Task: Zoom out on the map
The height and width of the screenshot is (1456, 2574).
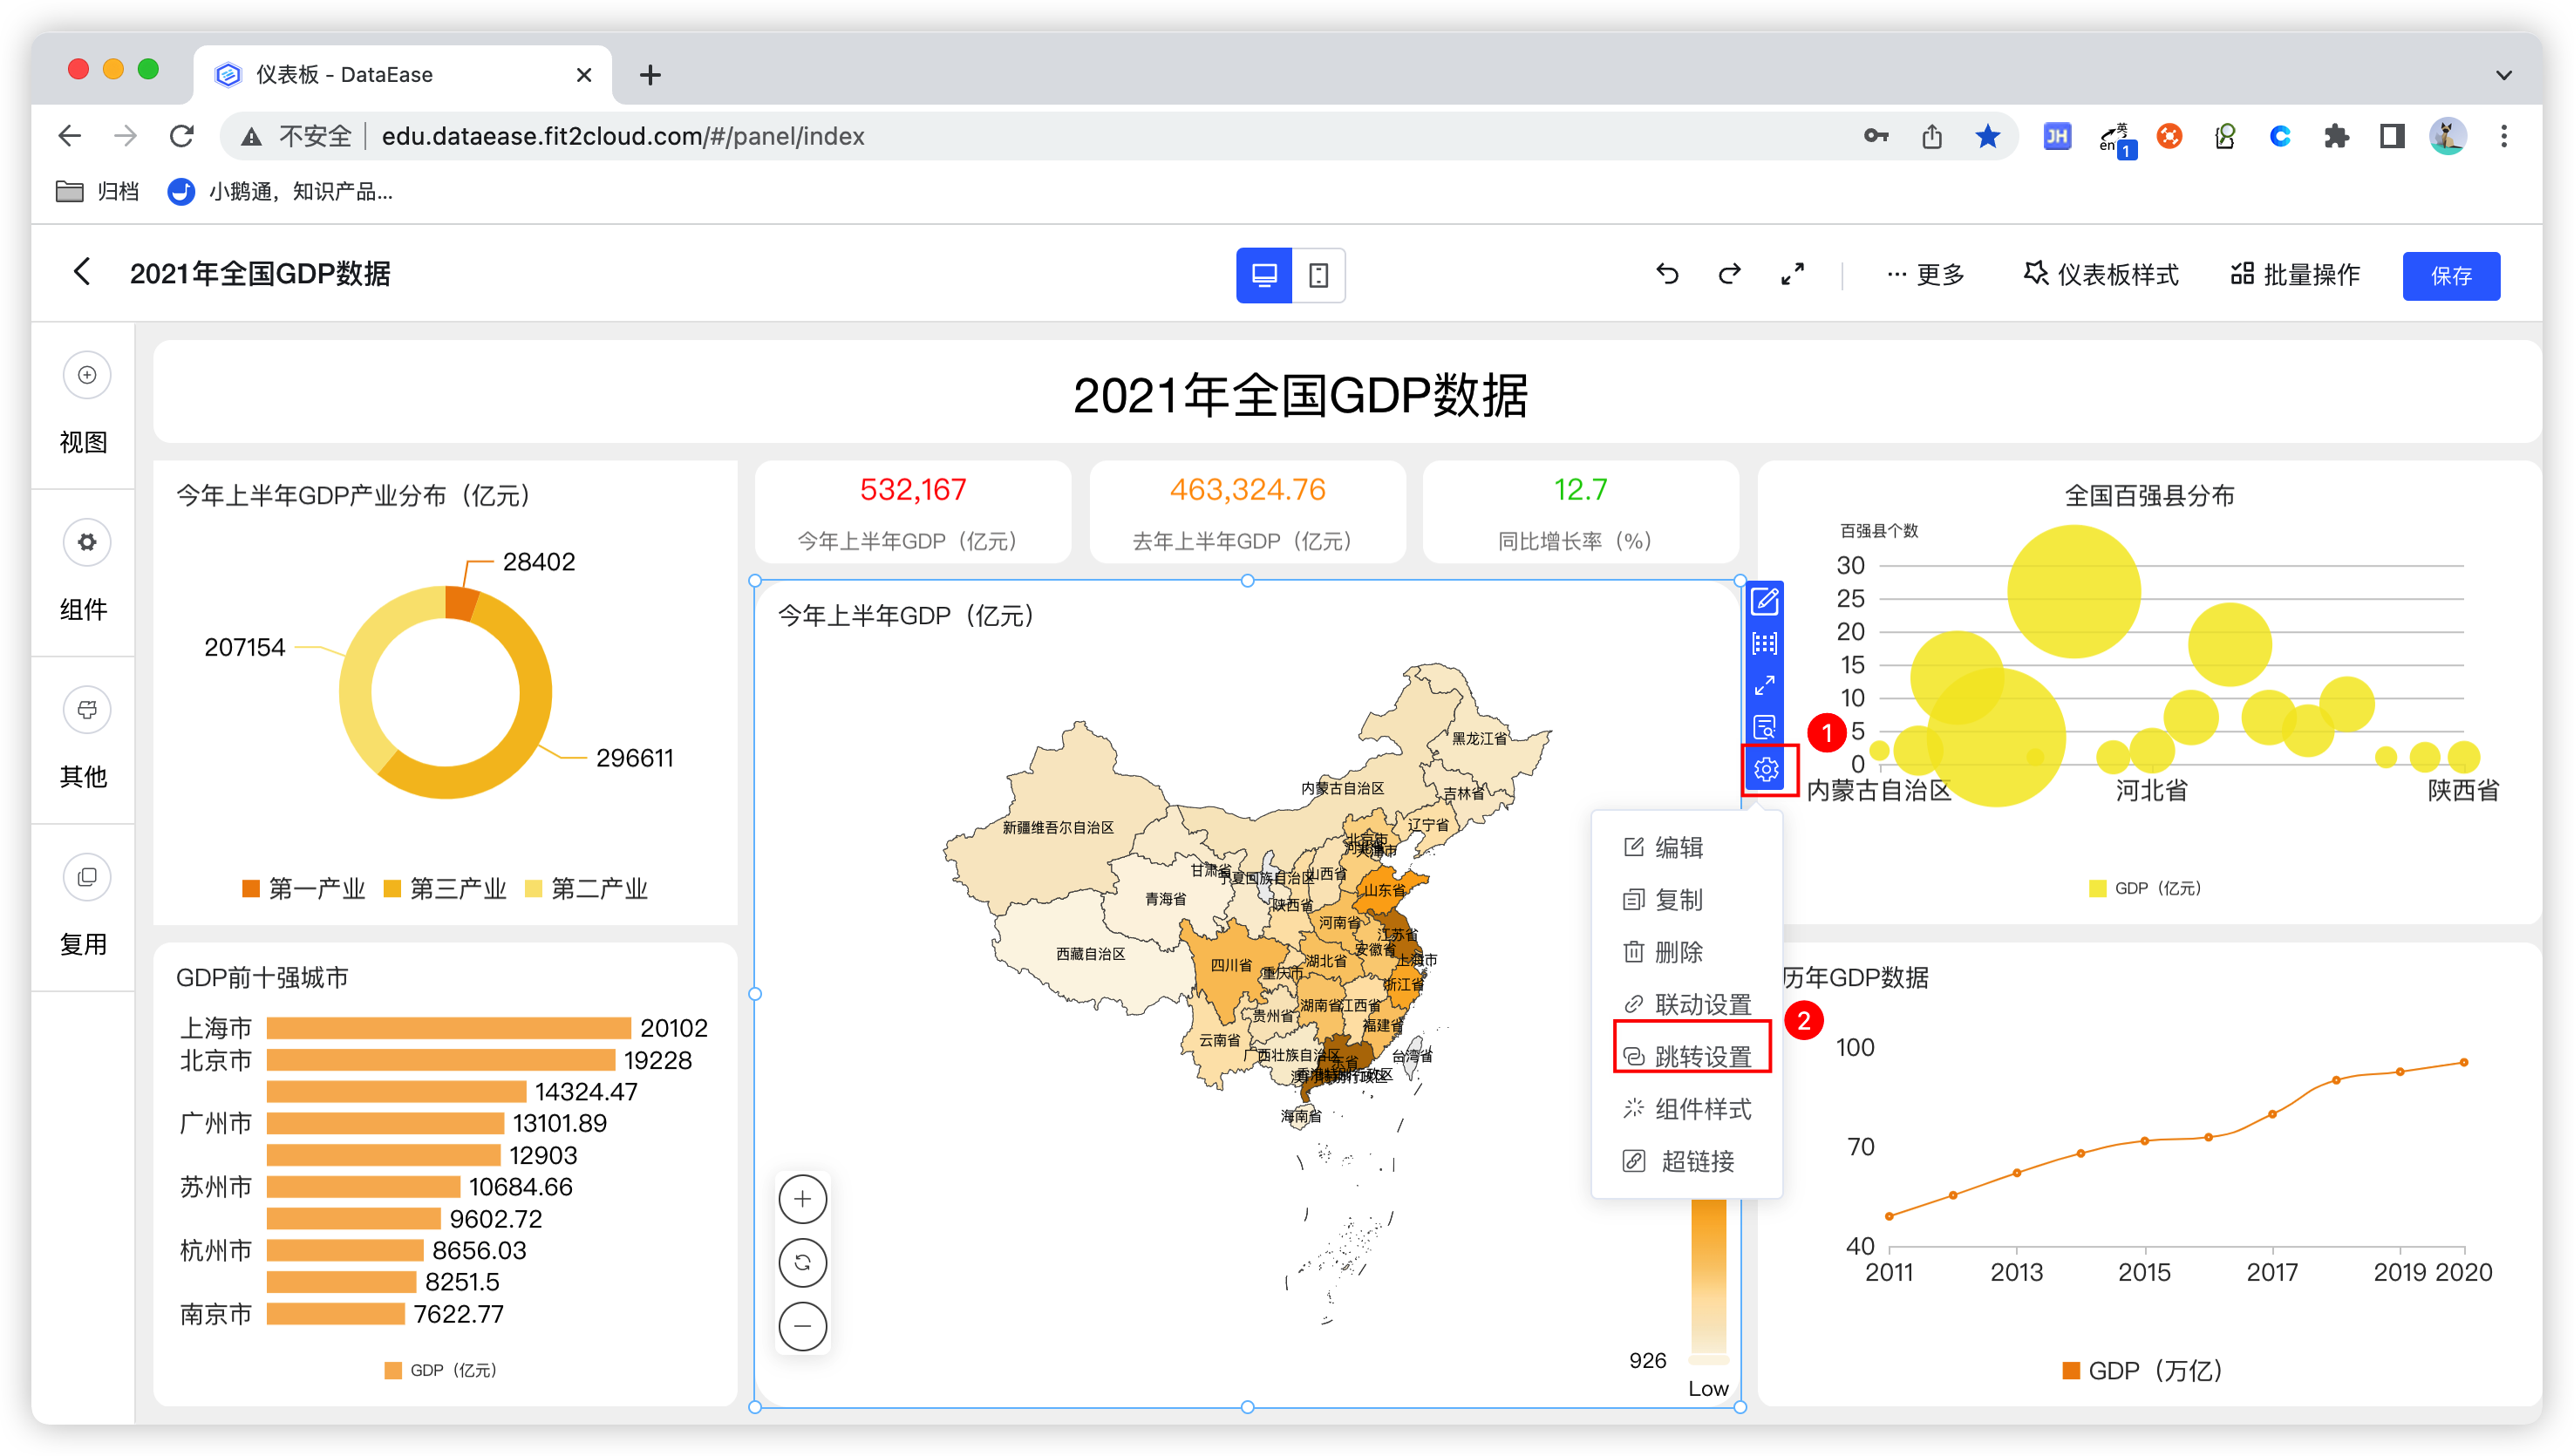Action: [x=802, y=1326]
